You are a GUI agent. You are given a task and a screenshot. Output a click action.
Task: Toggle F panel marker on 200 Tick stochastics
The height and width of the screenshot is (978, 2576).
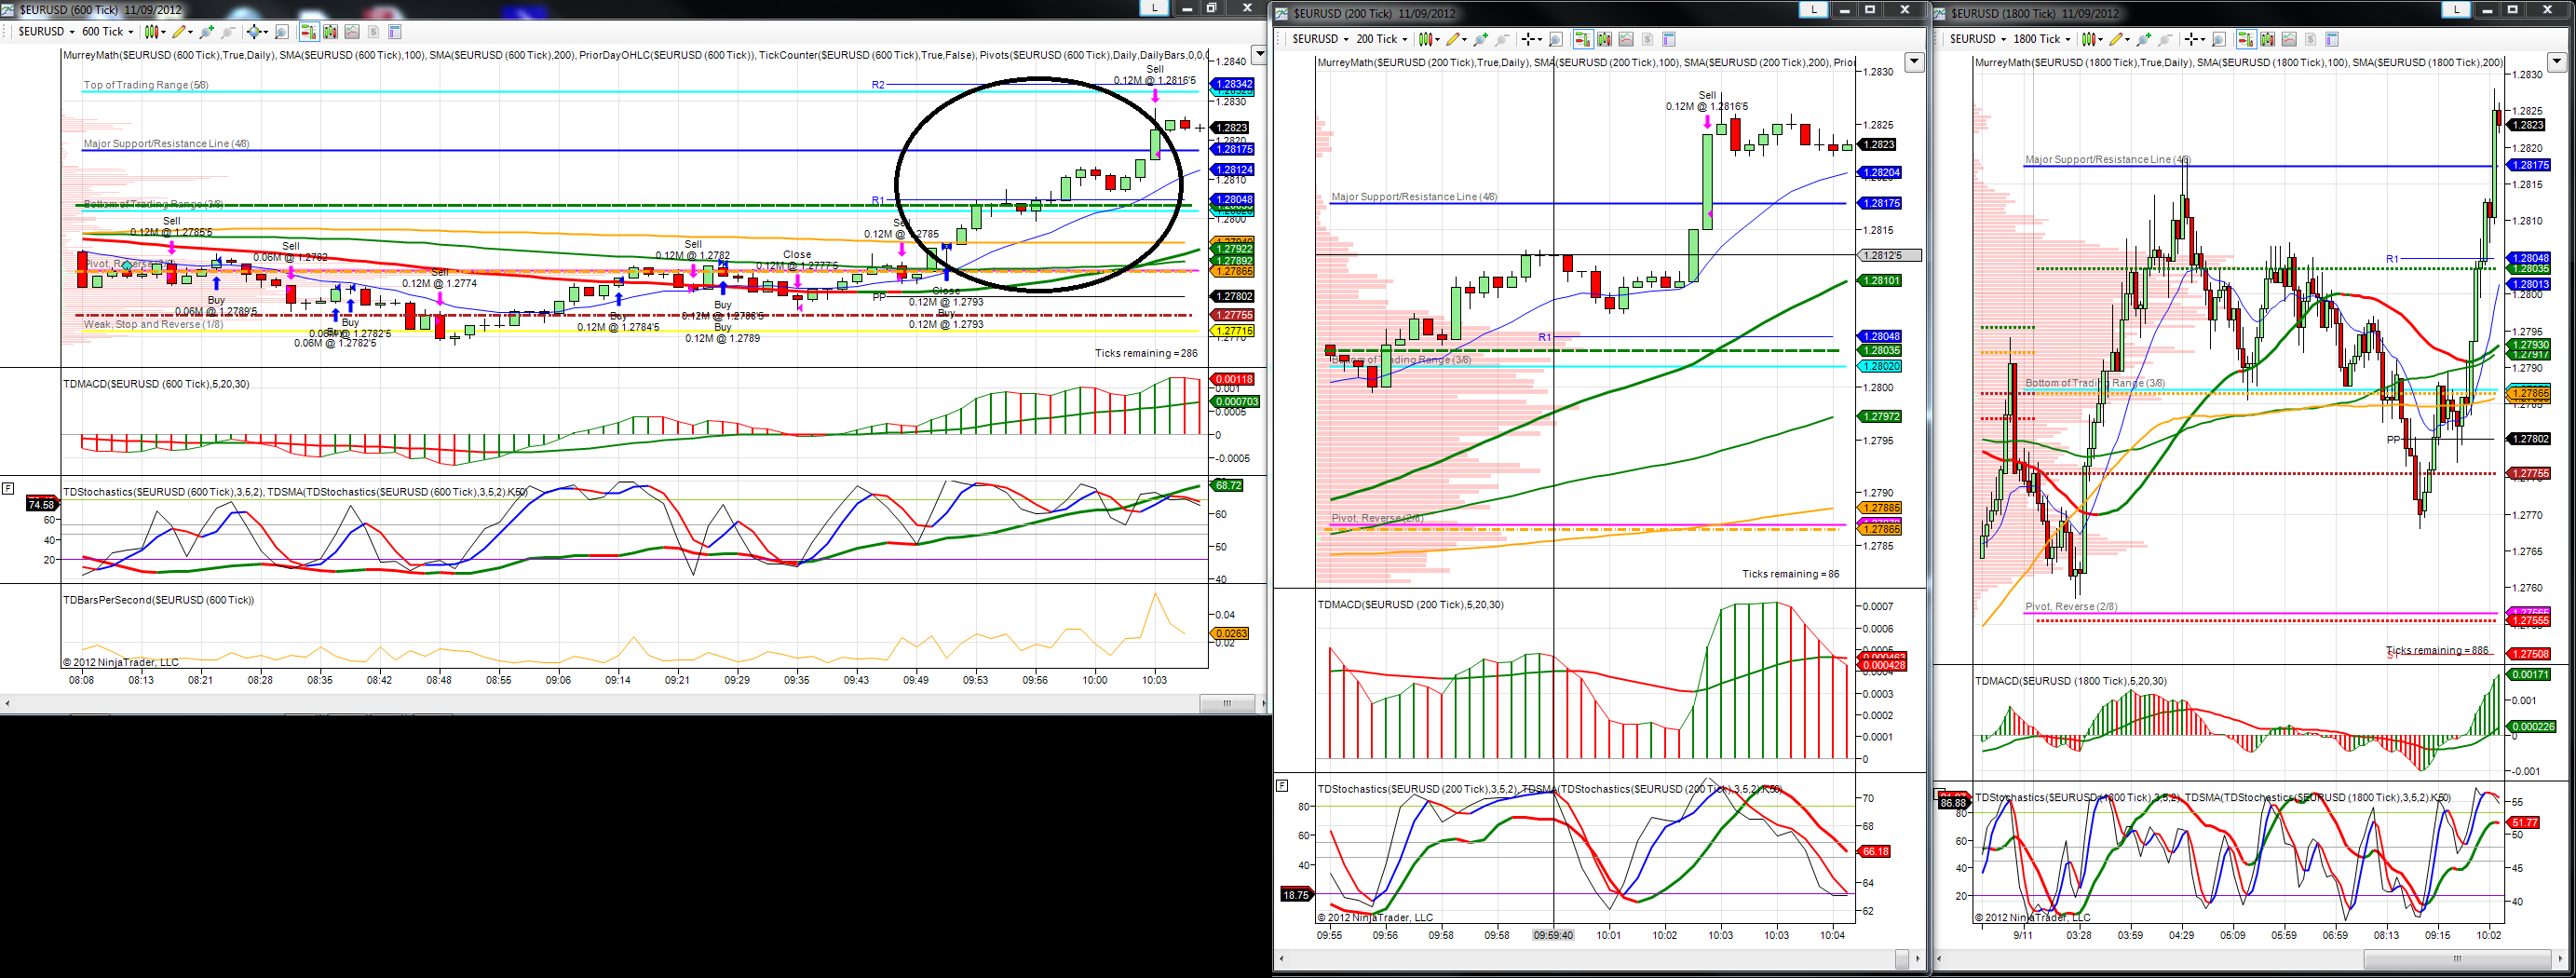(1282, 785)
